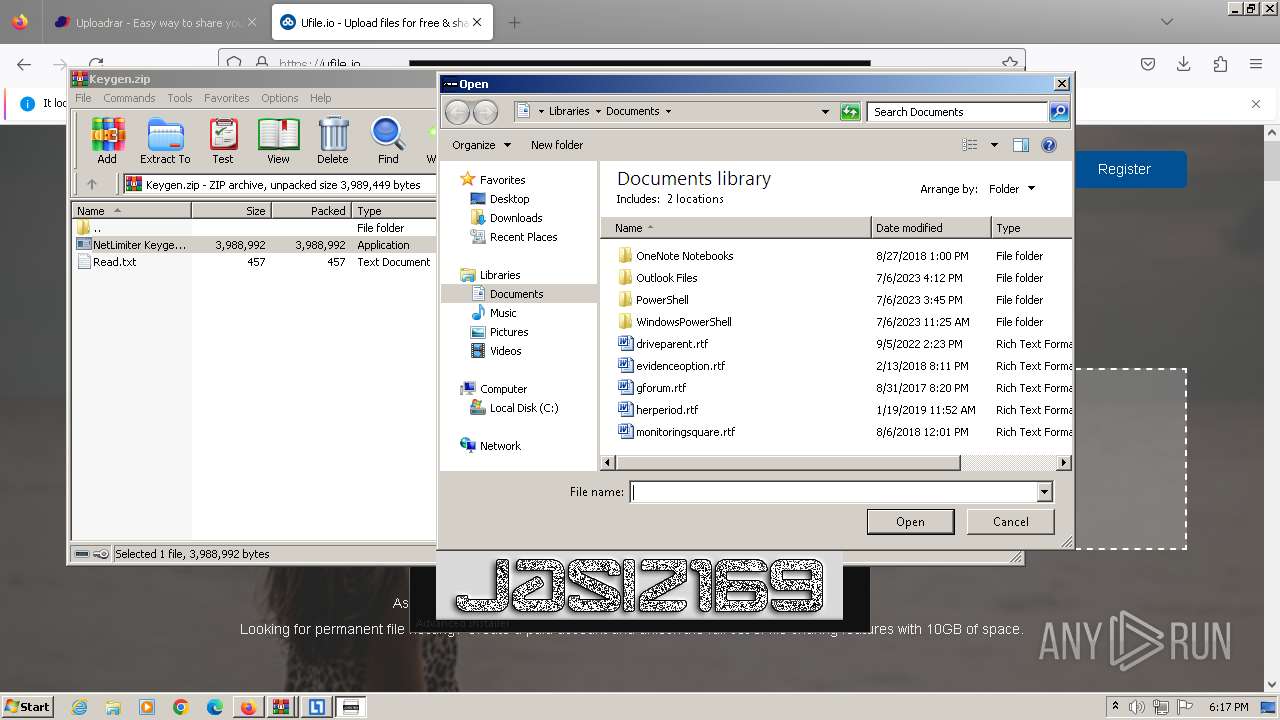
Task: Open the Organize dropdown
Action: pyautogui.click(x=481, y=145)
